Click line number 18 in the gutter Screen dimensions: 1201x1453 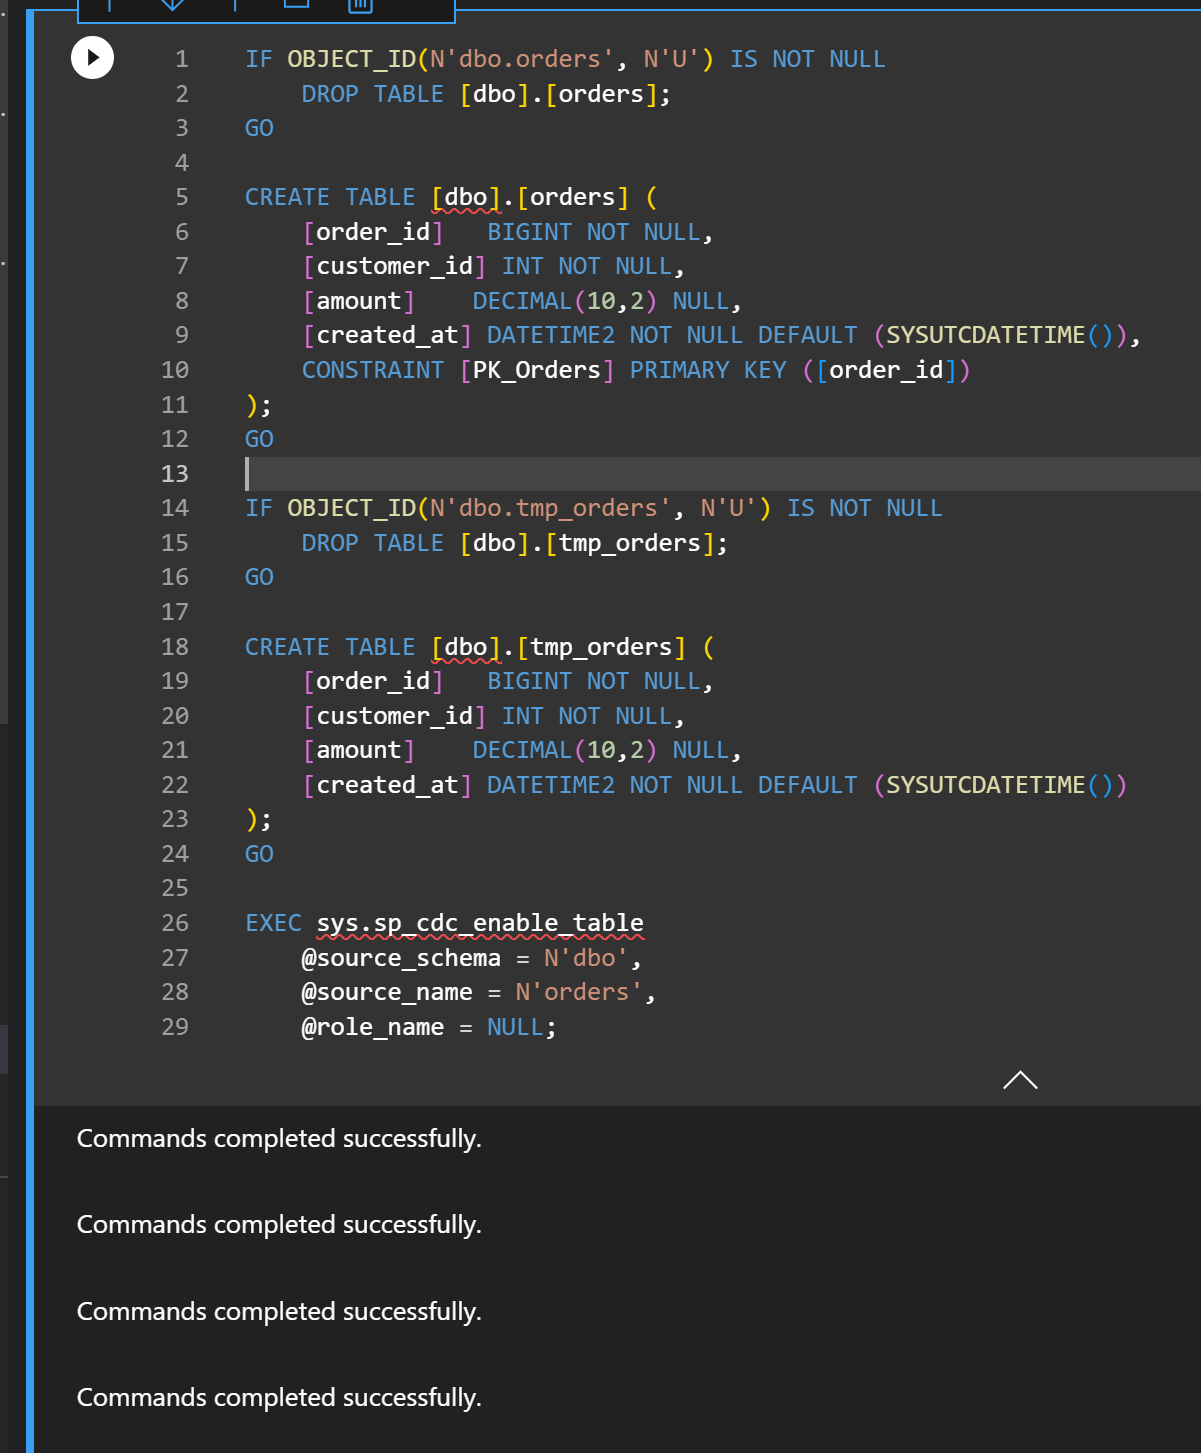click(x=175, y=647)
